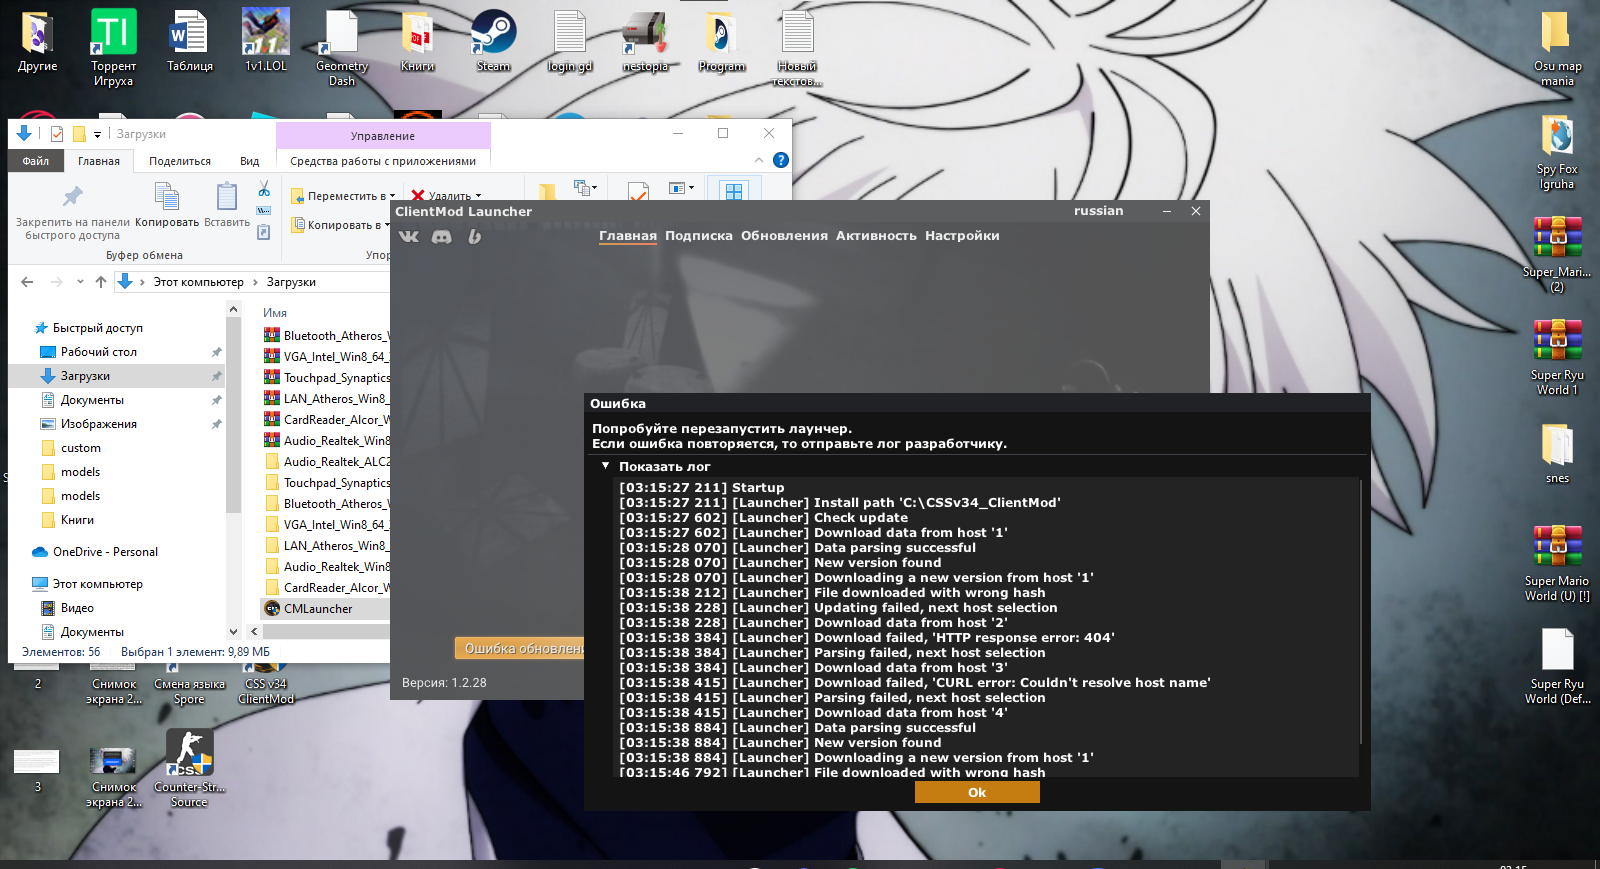
Task: Open the Вид ribbon tab
Action: (249, 161)
